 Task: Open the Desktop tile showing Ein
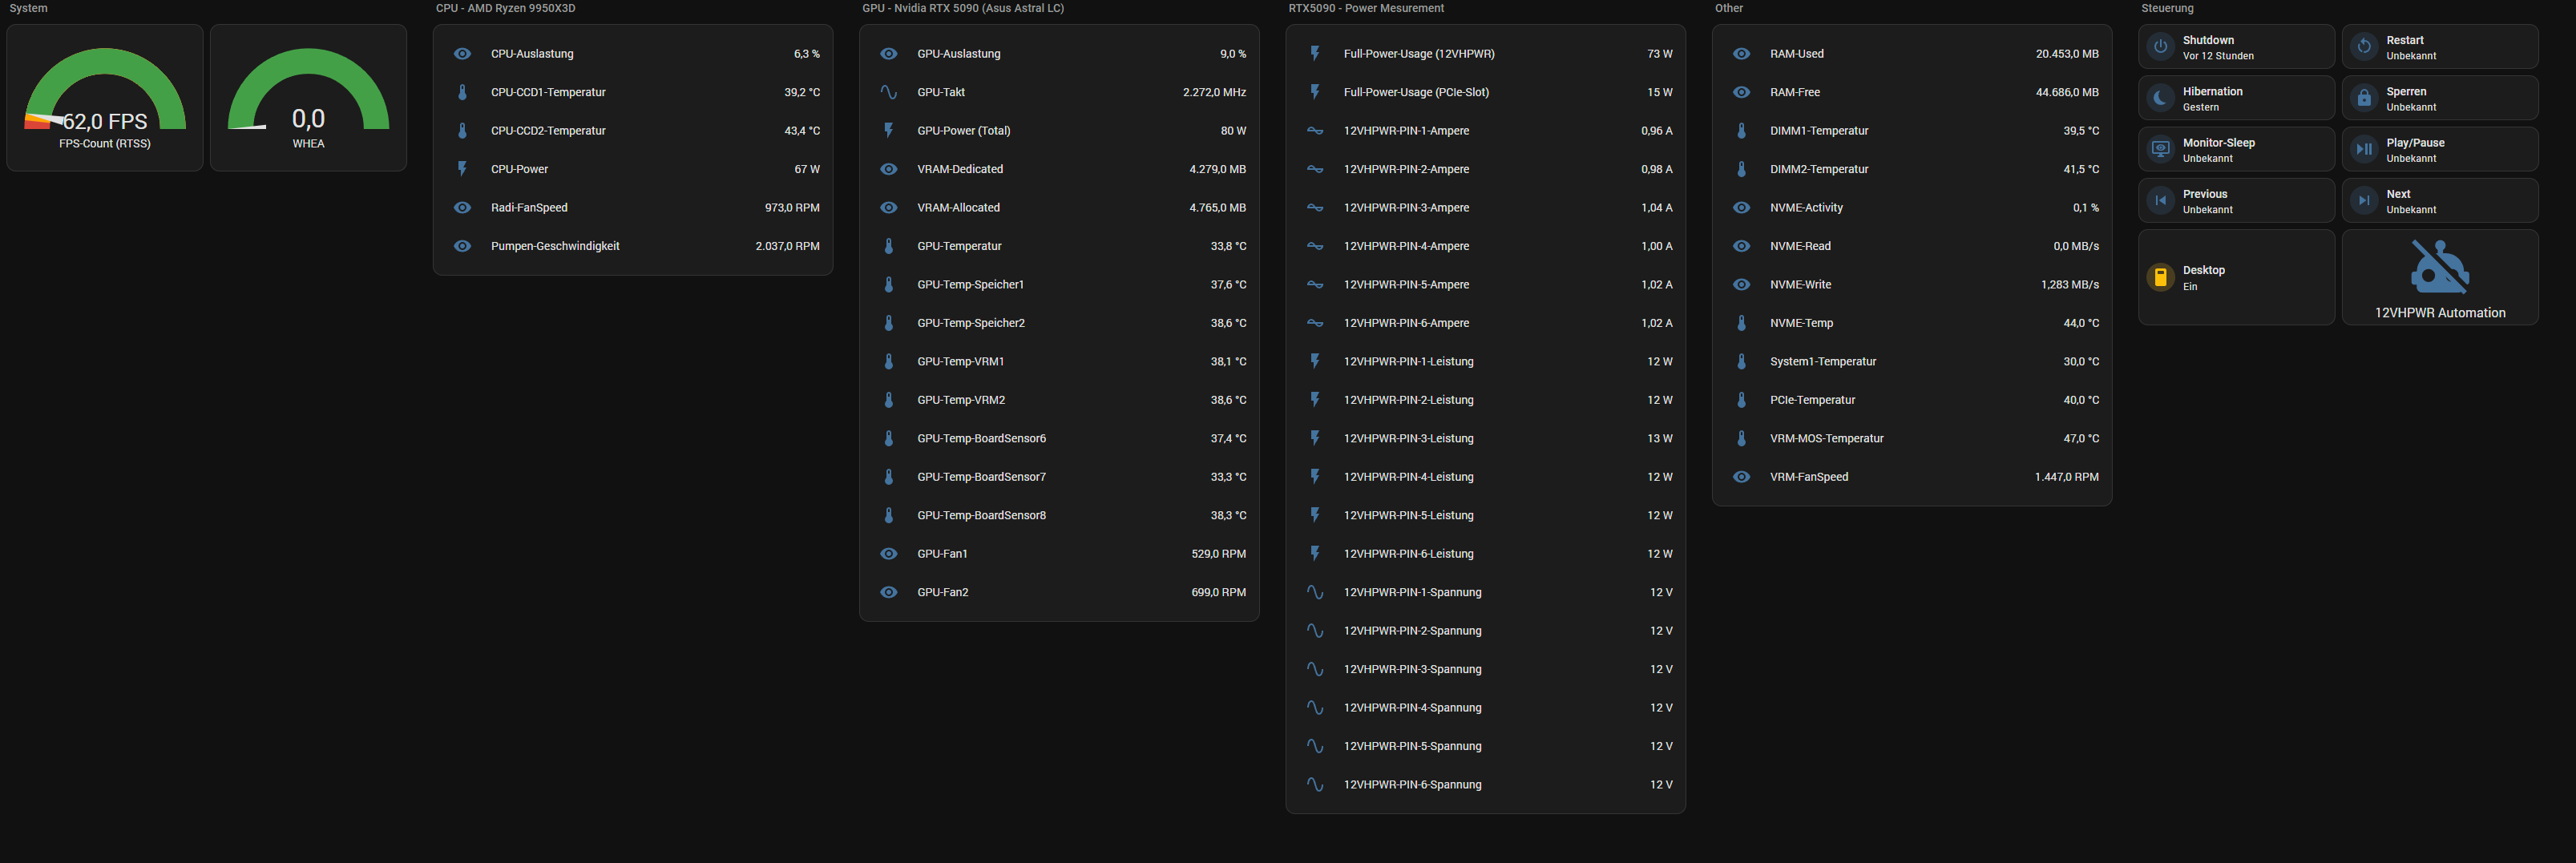pyautogui.click(x=2236, y=277)
